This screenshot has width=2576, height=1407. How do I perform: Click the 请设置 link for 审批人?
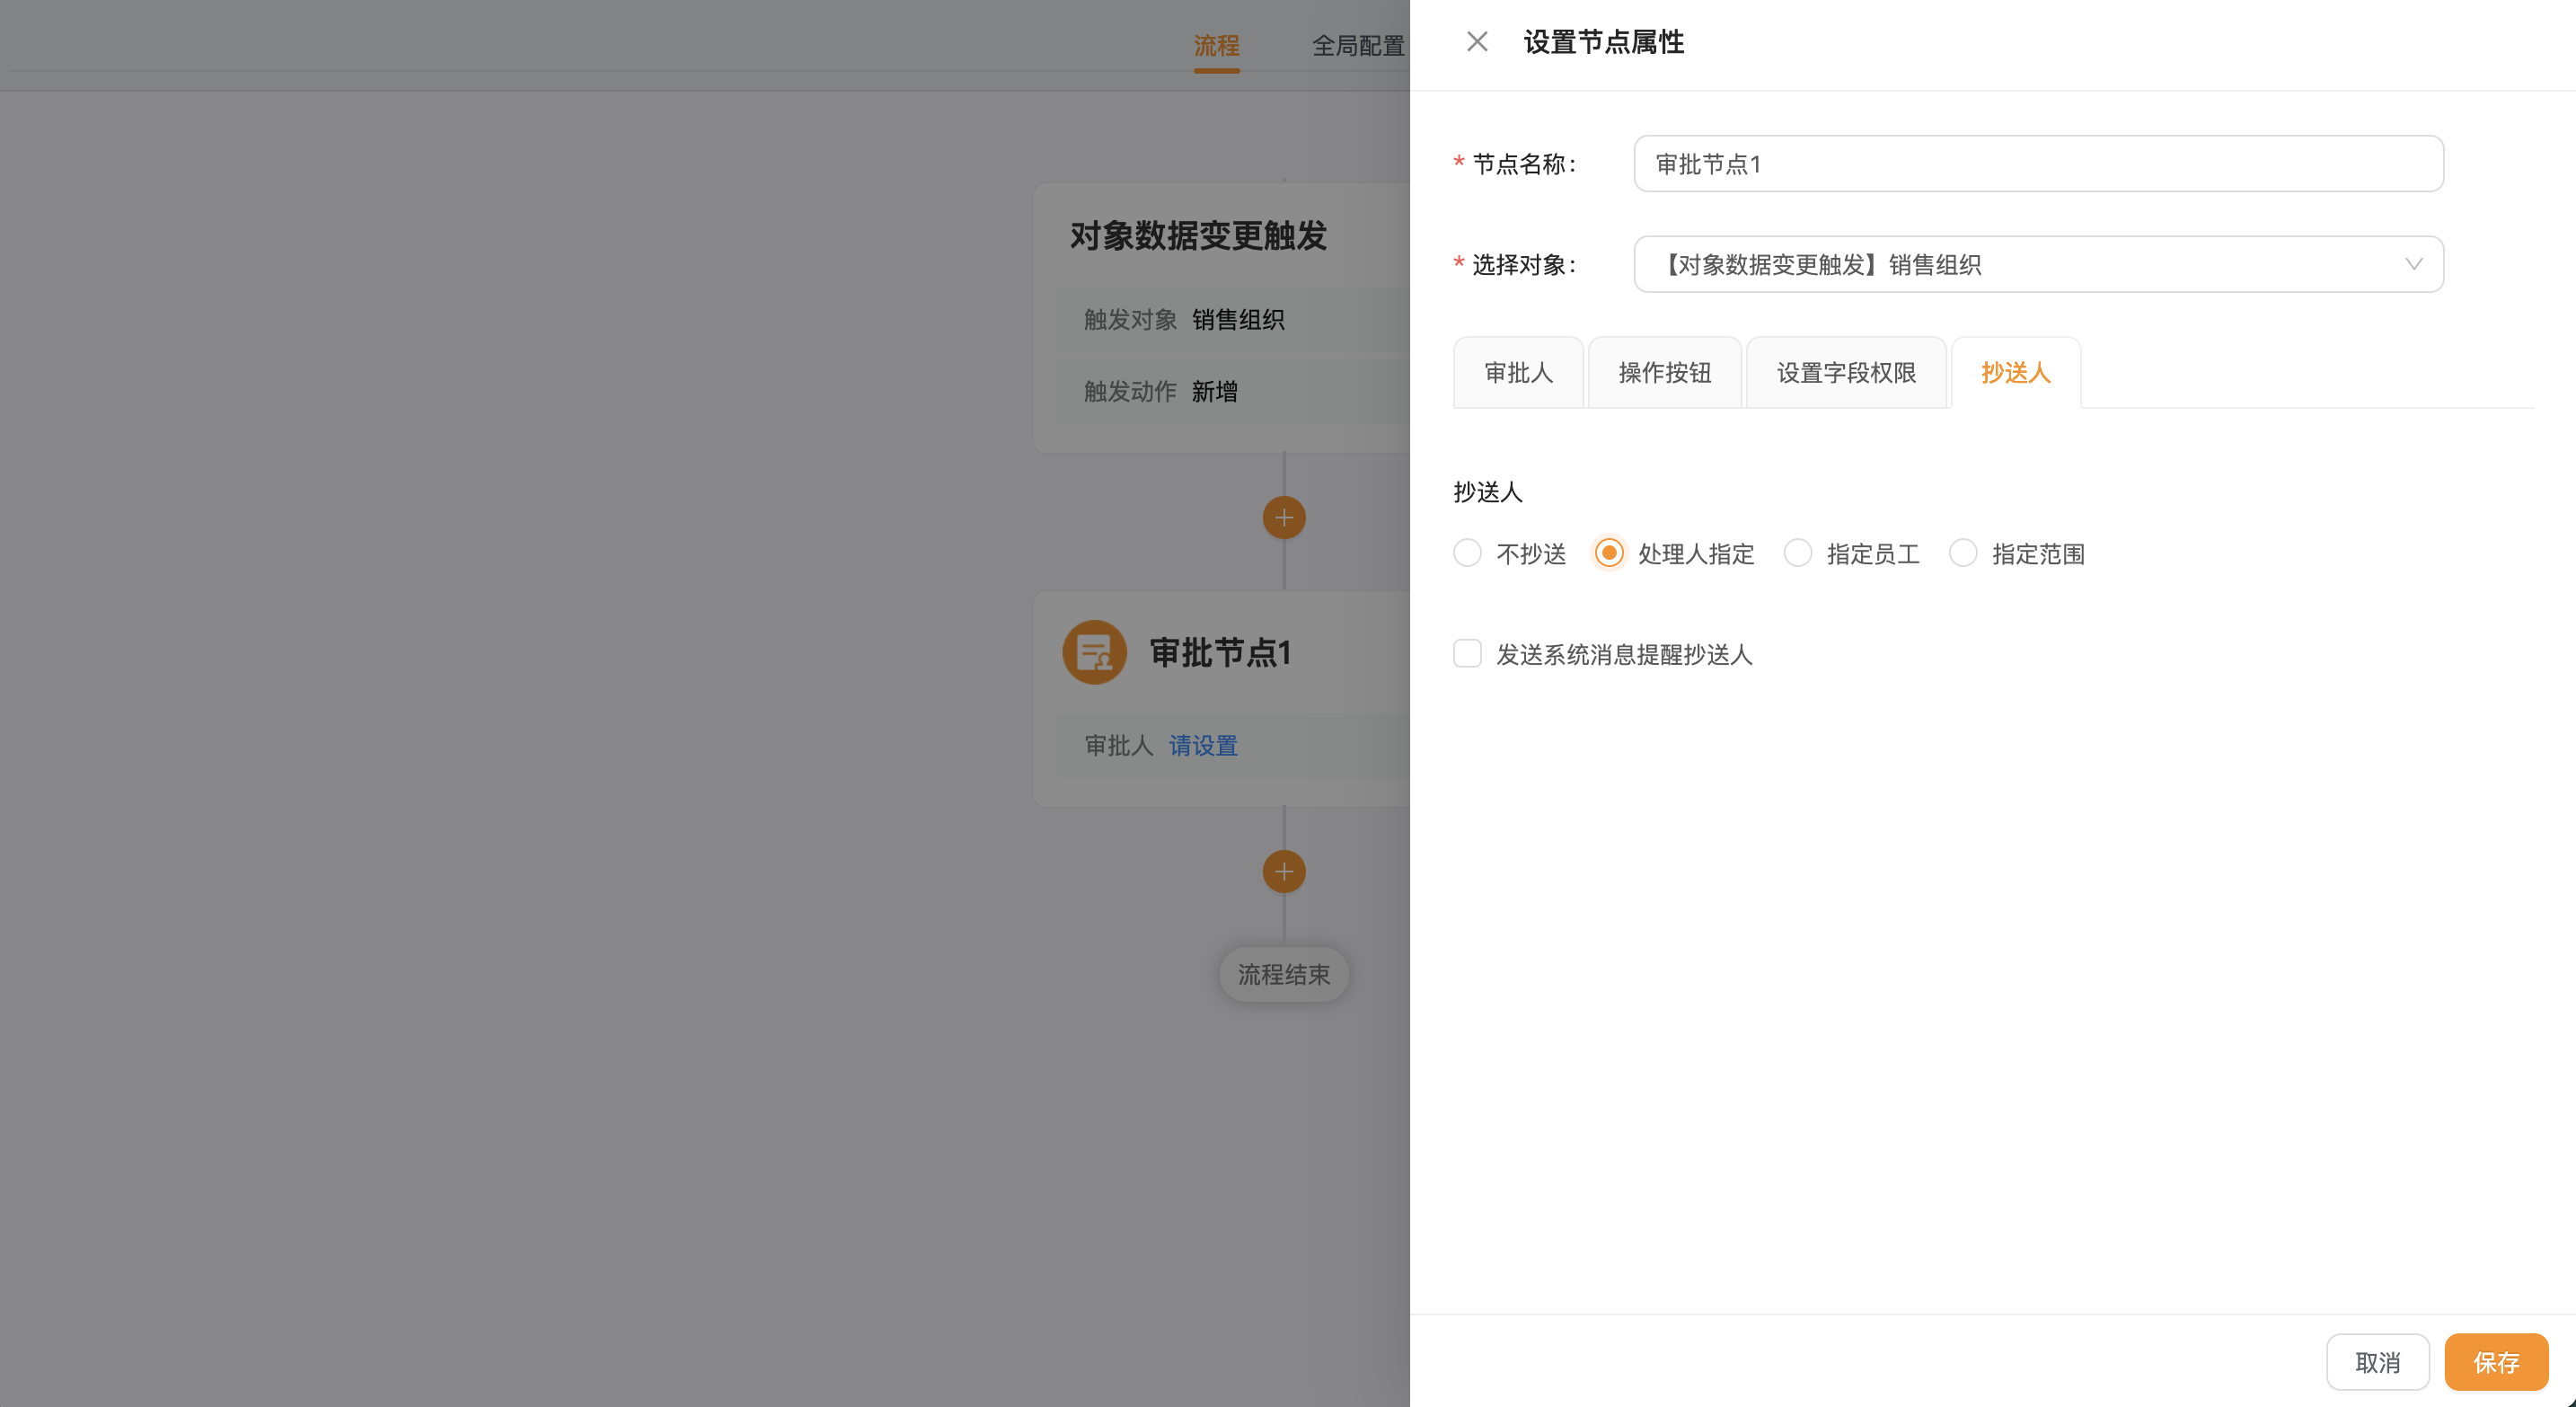click(x=1203, y=746)
